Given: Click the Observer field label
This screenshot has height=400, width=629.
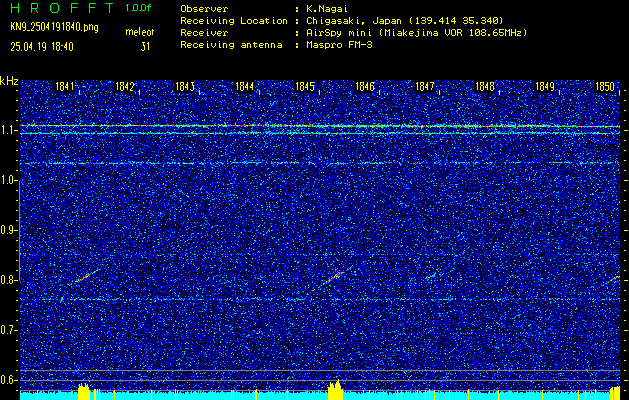Looking at the screenshot, I should pyautogui.click(x=204, y=9).
